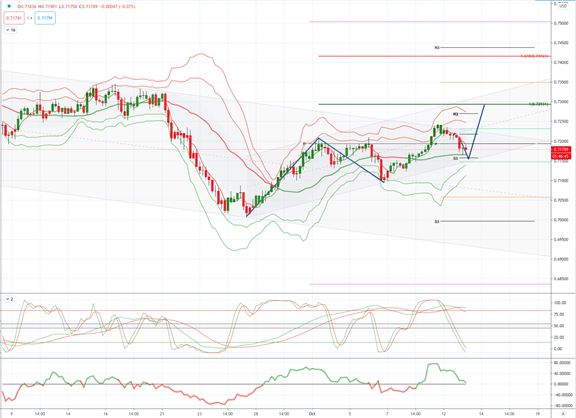Select the lower S3 pivot label near 0.70000

pyautogui.click(x=437, y=222)
